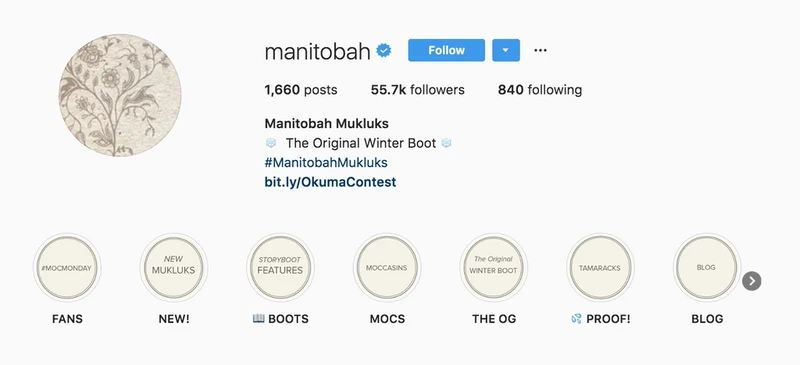Click the blue verified badge next to manitobah
This screenshot has height=365, width=800.
tap(384, 51)
